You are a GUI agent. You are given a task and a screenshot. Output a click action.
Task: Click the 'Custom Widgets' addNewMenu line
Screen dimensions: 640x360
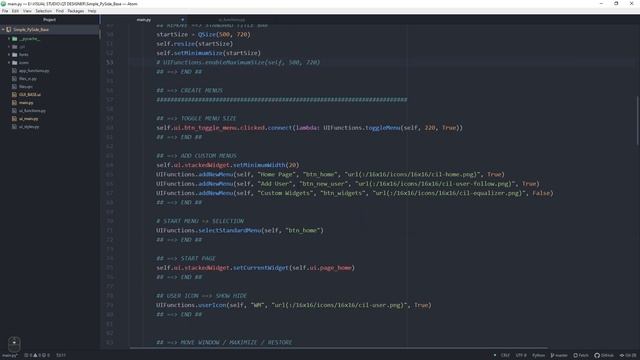coord(354,193)
